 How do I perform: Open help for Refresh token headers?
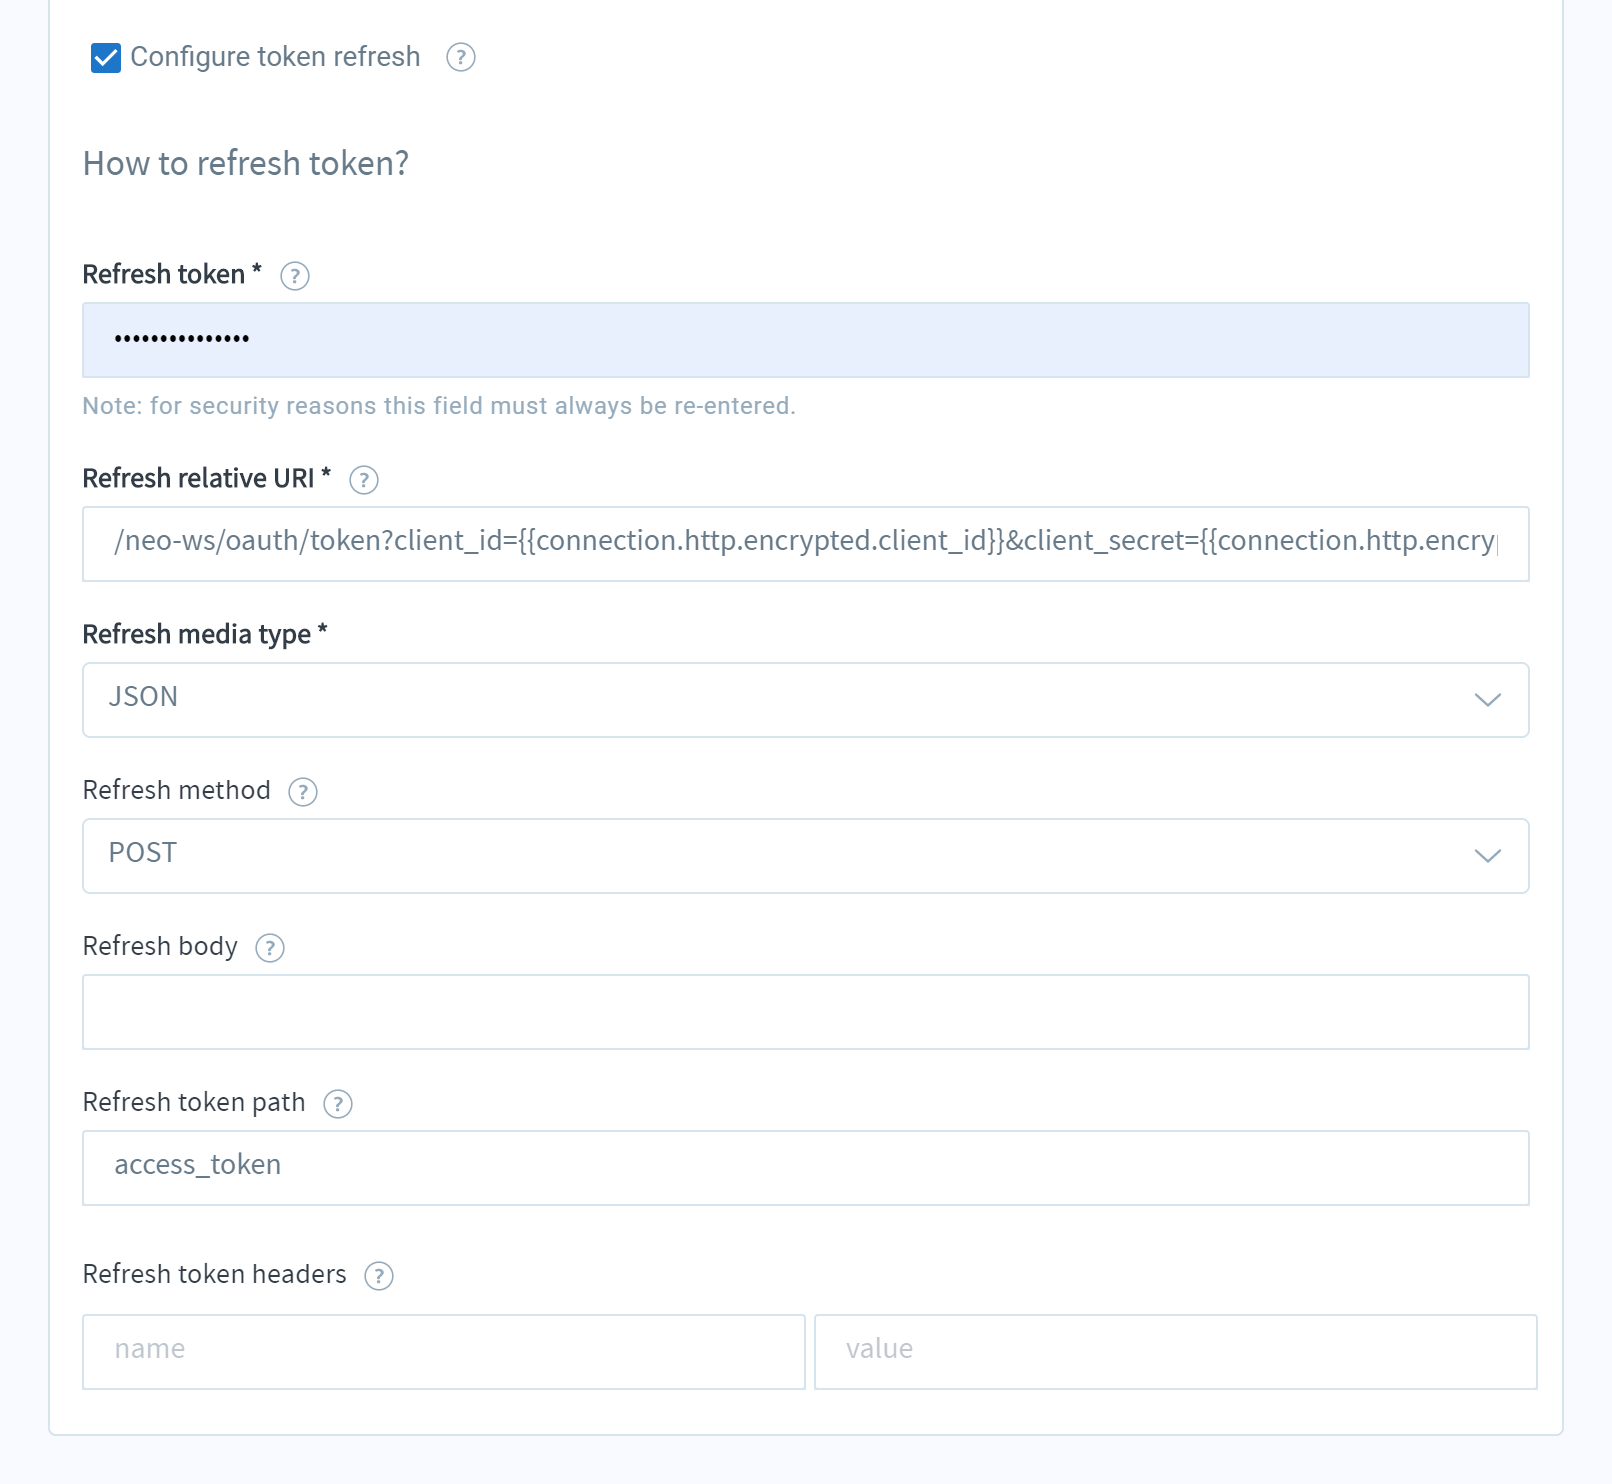(378, 1276)
